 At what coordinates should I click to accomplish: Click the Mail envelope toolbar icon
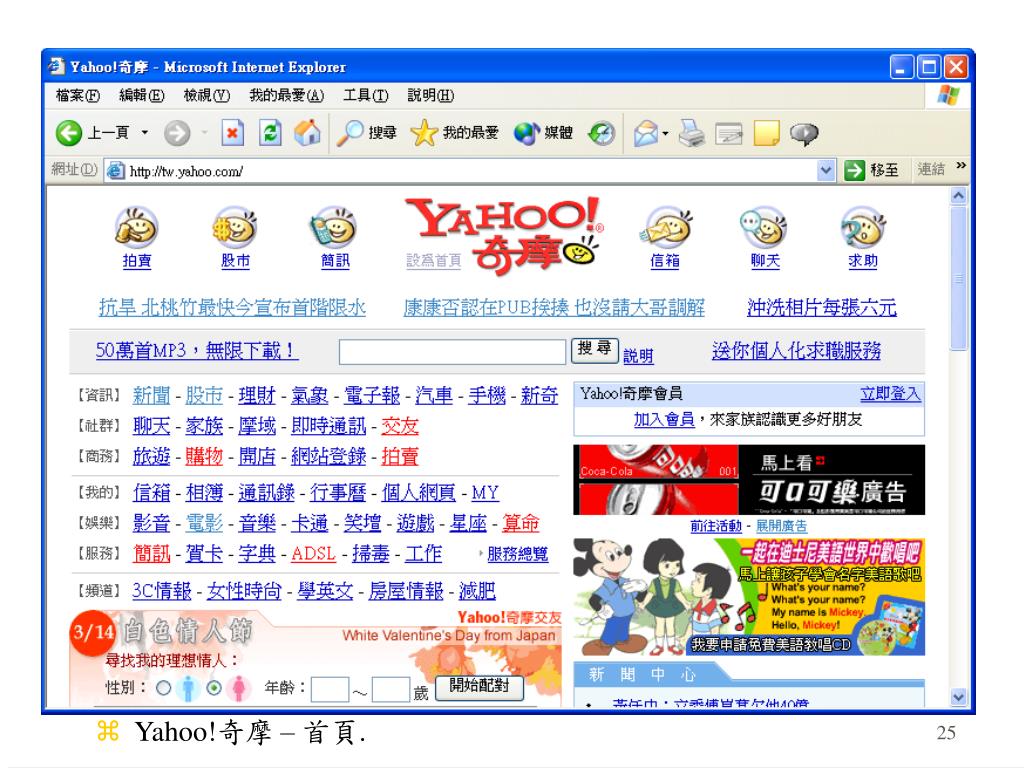[x=645, y=133]
